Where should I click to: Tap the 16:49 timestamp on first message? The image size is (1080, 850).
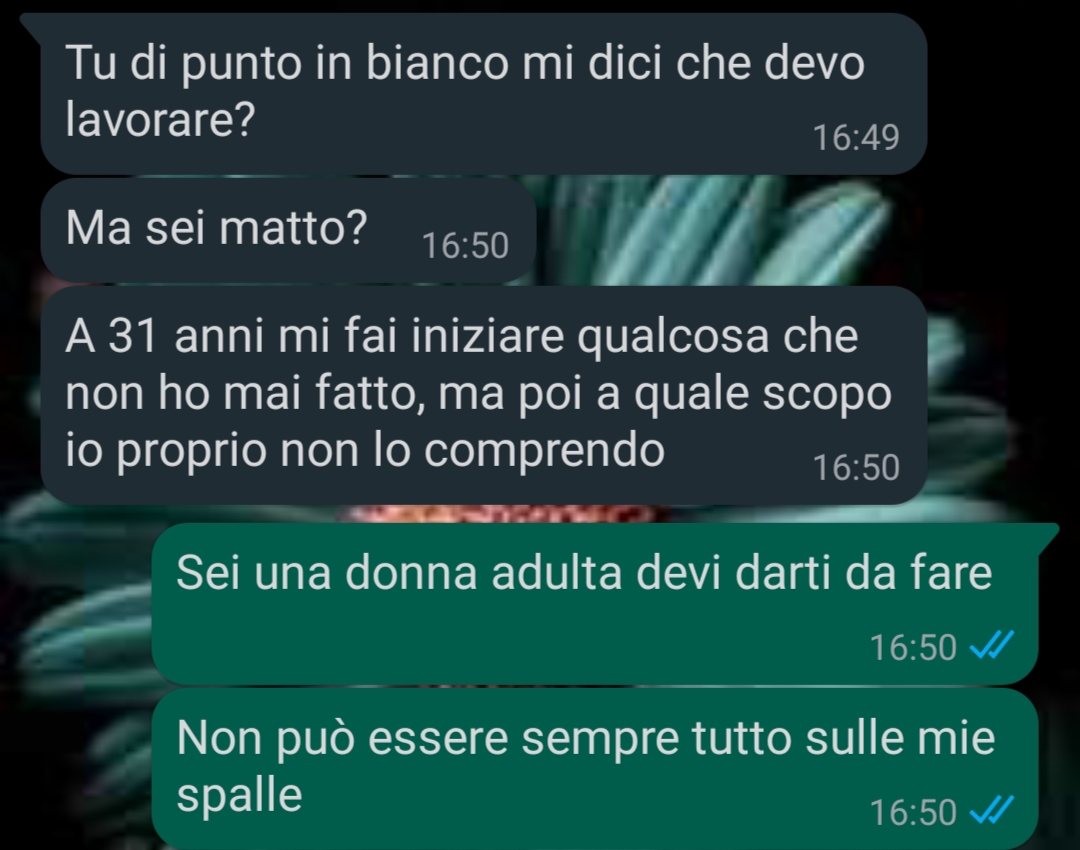pyautogui.click(x=856, y=137)
